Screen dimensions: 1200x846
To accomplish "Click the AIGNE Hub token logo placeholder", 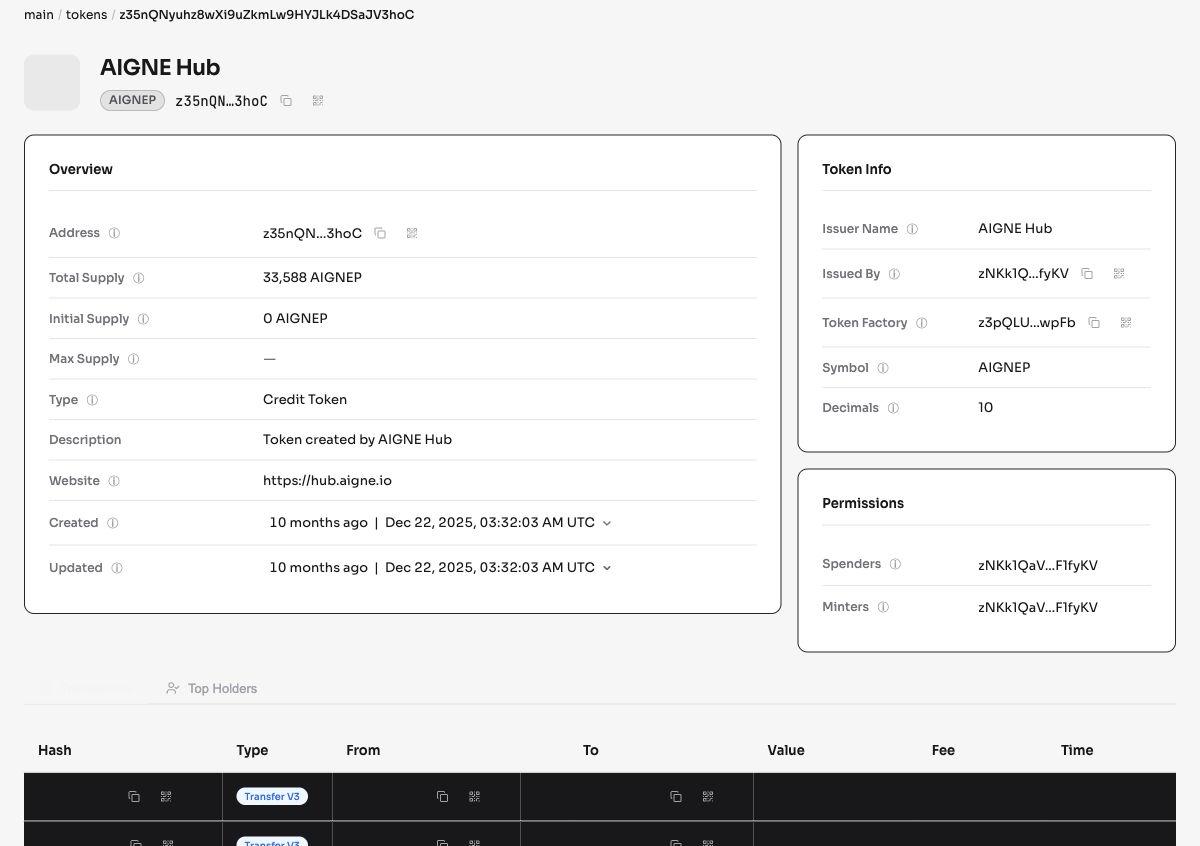I will (x=52, y=83).
